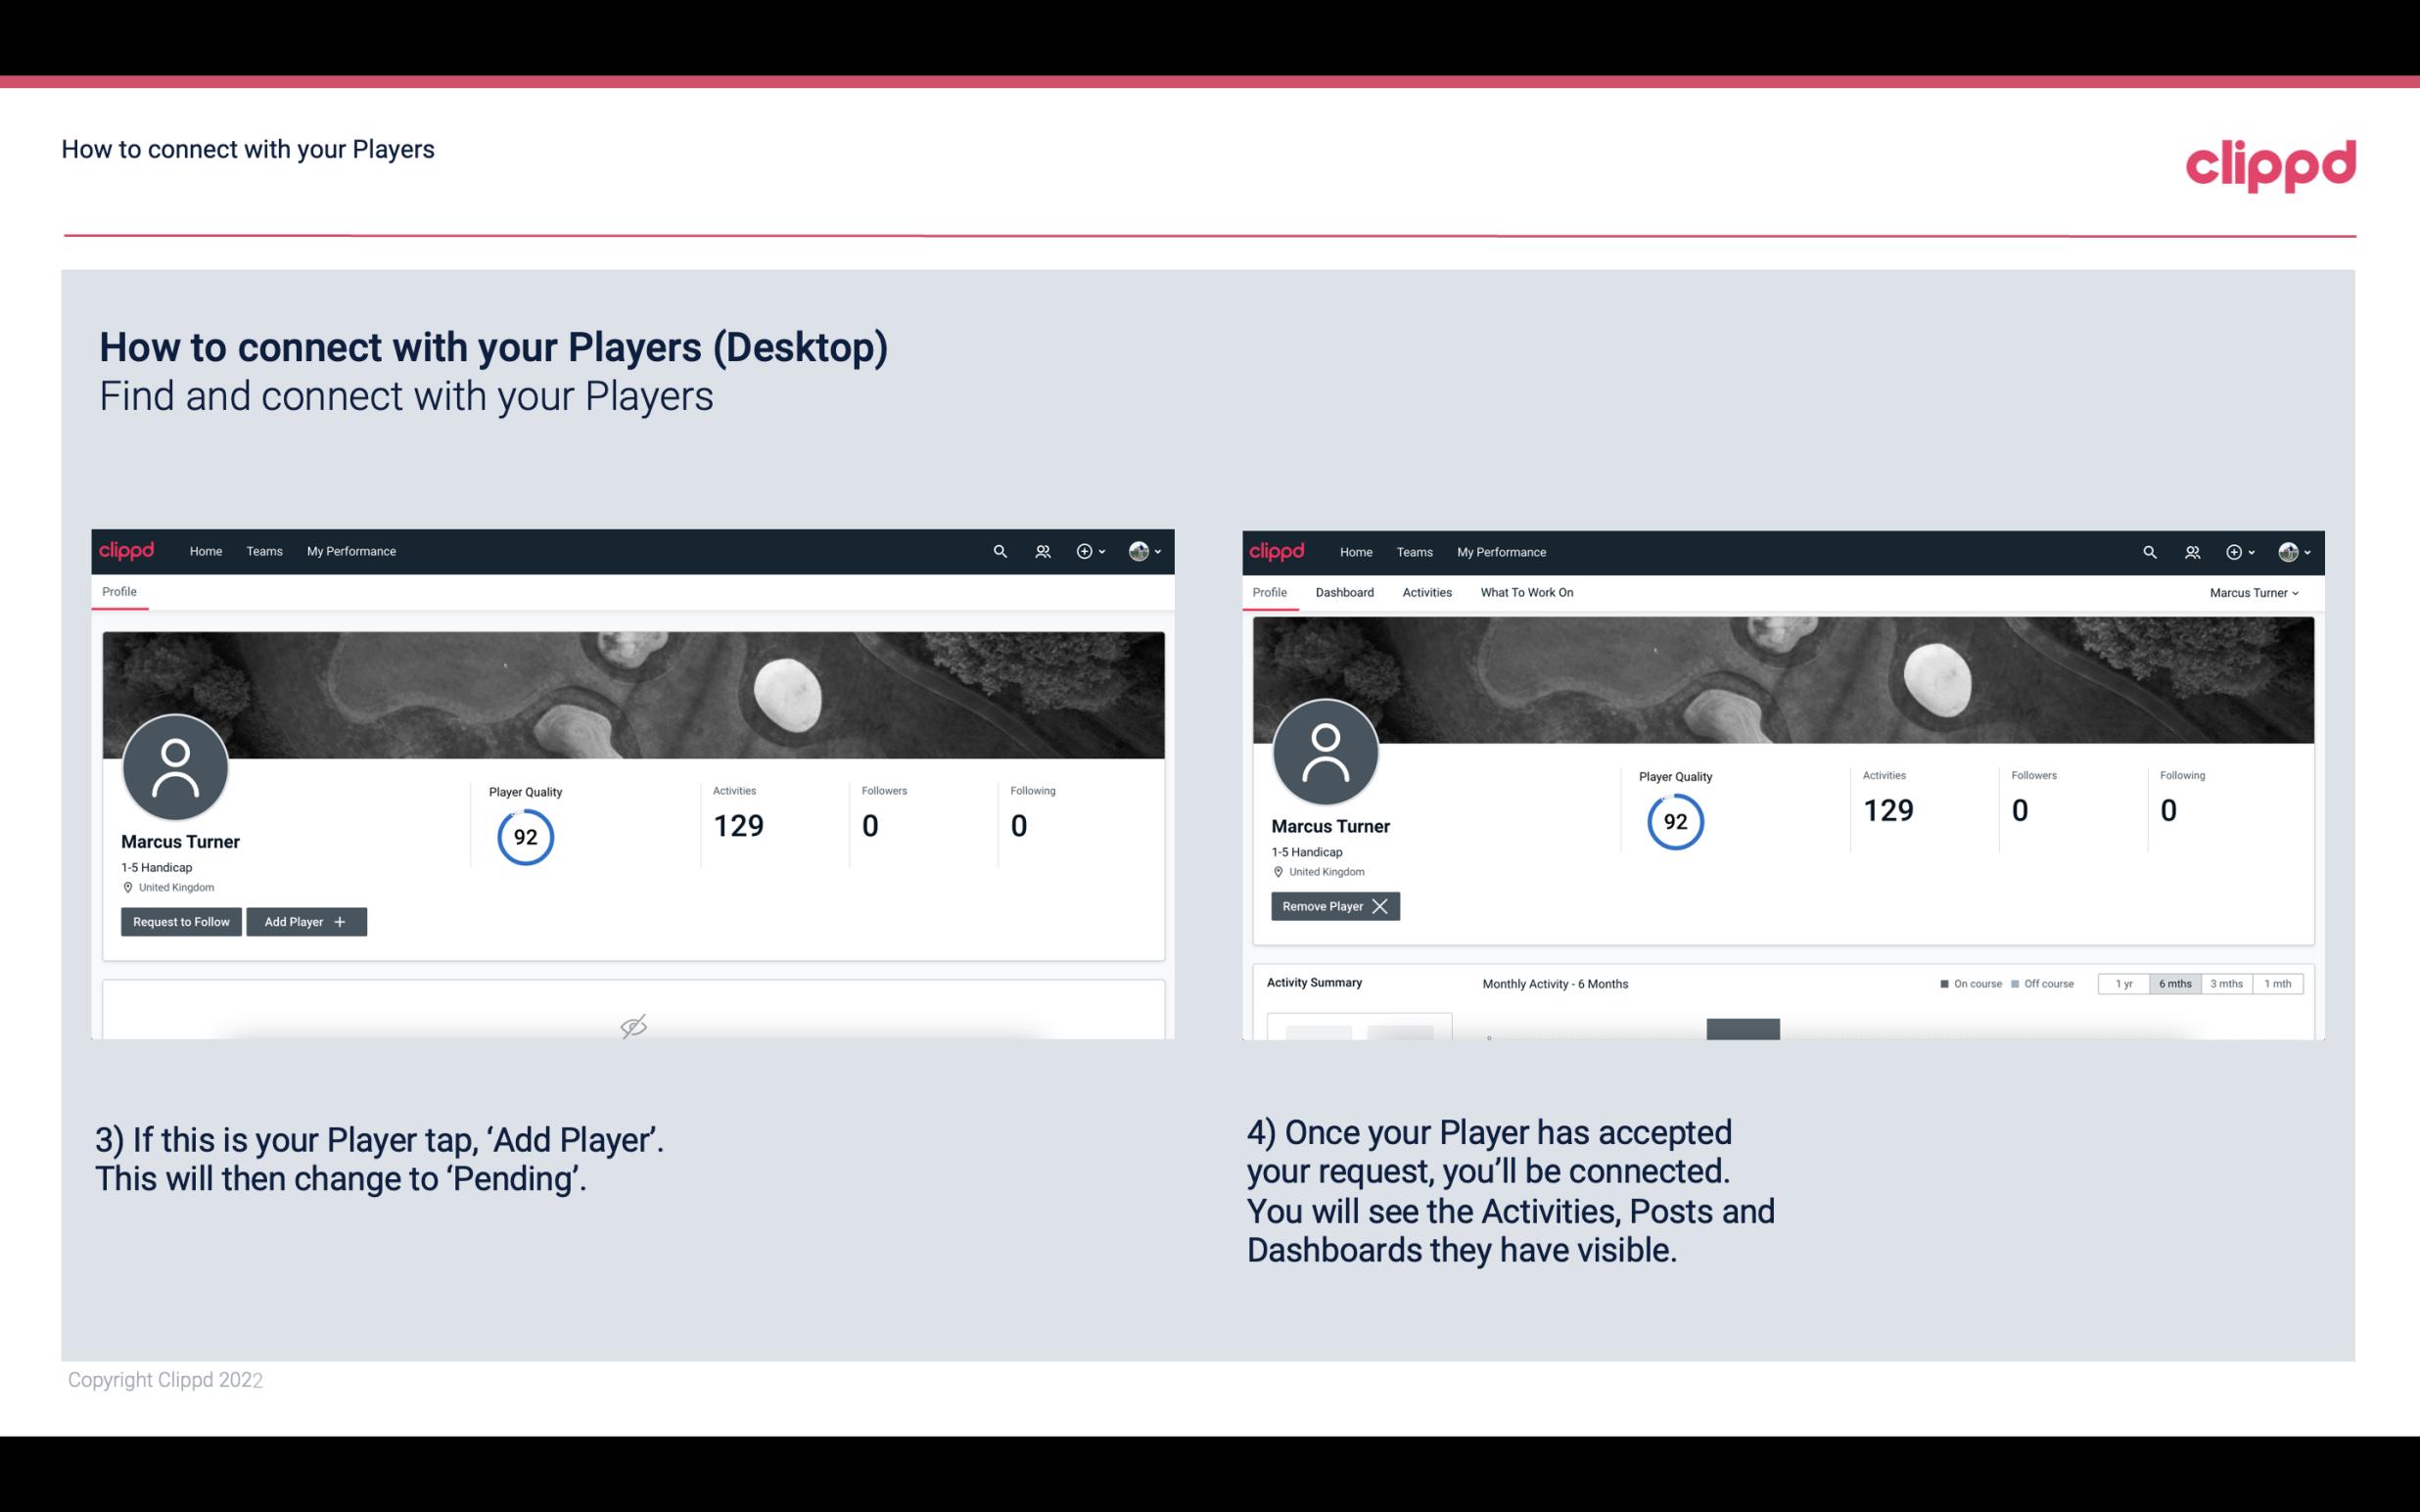Click the Clippd logo icon top left
Screen dimensions: 2420x1512
click(127, 550)
